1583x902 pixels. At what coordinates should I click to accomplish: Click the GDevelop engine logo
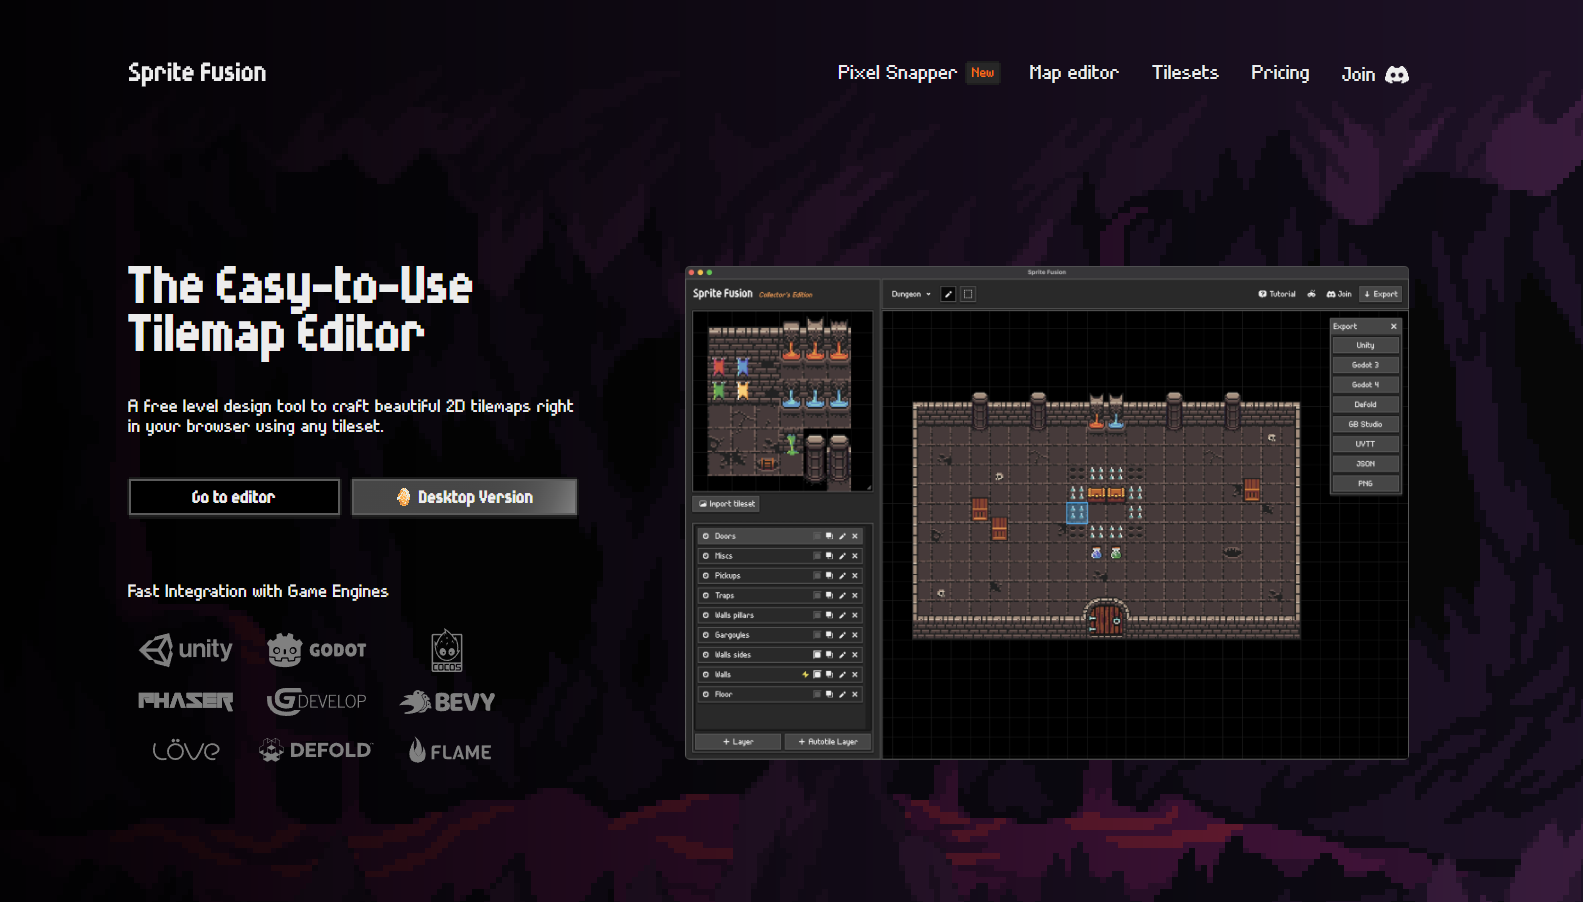click(x=317, y=701)
